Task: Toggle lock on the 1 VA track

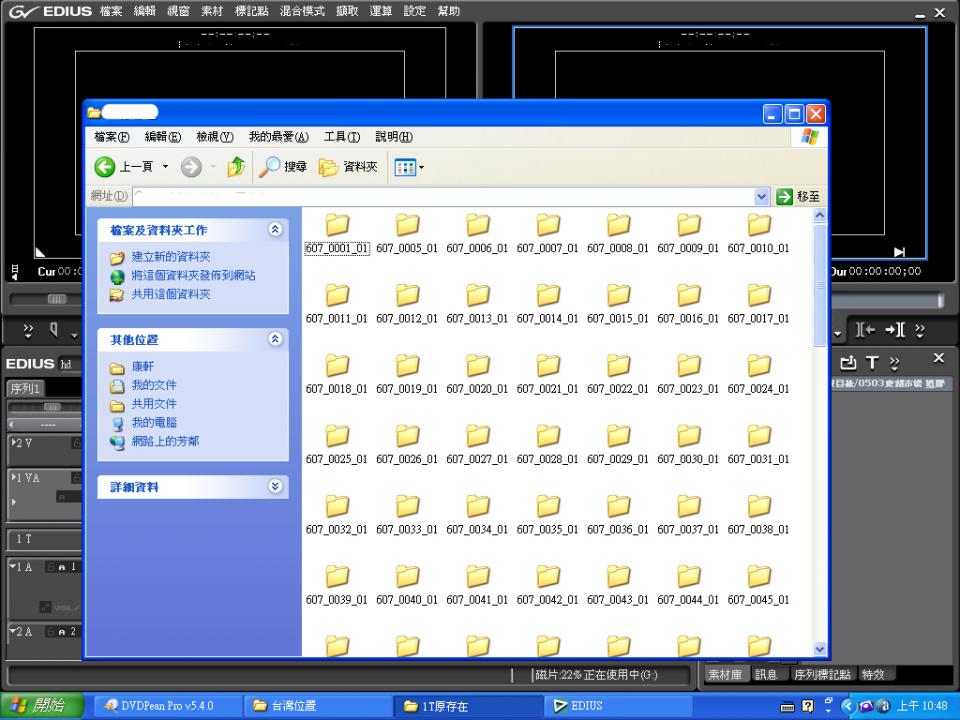Action: point(76,478)
